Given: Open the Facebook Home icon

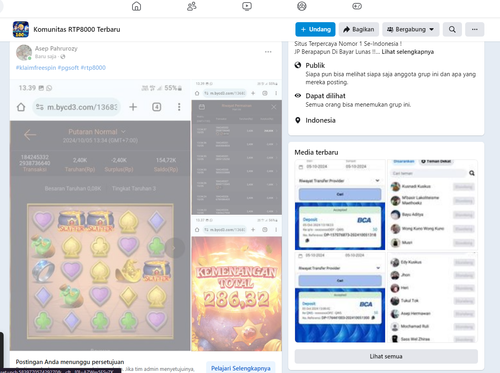Looking at the screenshot, I should pyautogui.click(x=136, y=6).
